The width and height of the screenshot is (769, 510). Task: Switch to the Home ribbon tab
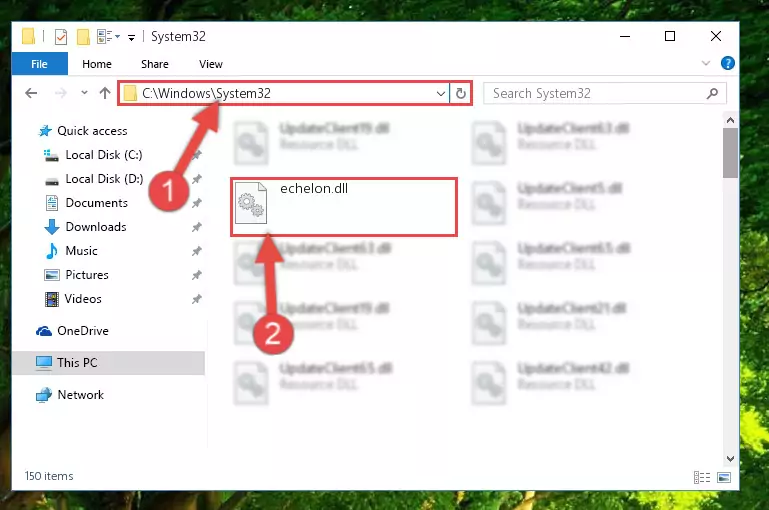pos(97,64)
